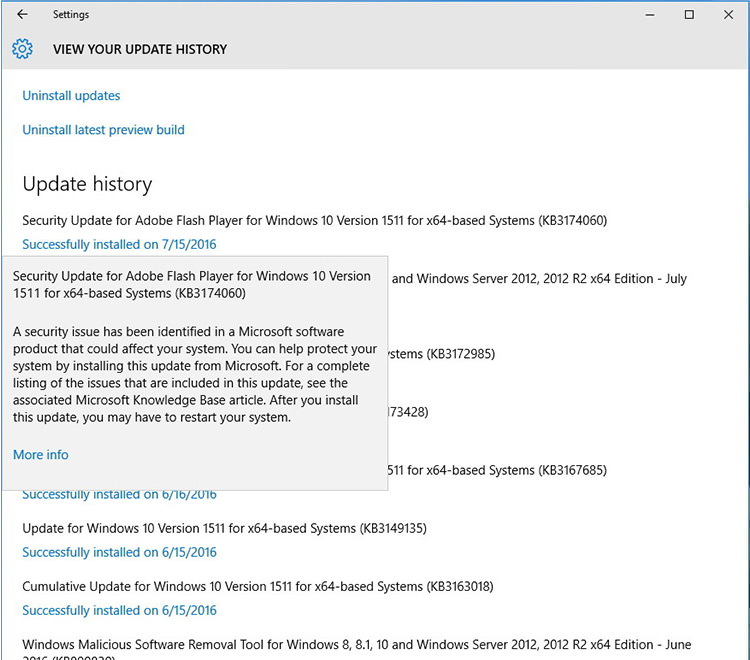Select the KB3174060 Flash Player update entry
Image resolution: width=750 pixels, height=660 pixels.
[314, 220]
